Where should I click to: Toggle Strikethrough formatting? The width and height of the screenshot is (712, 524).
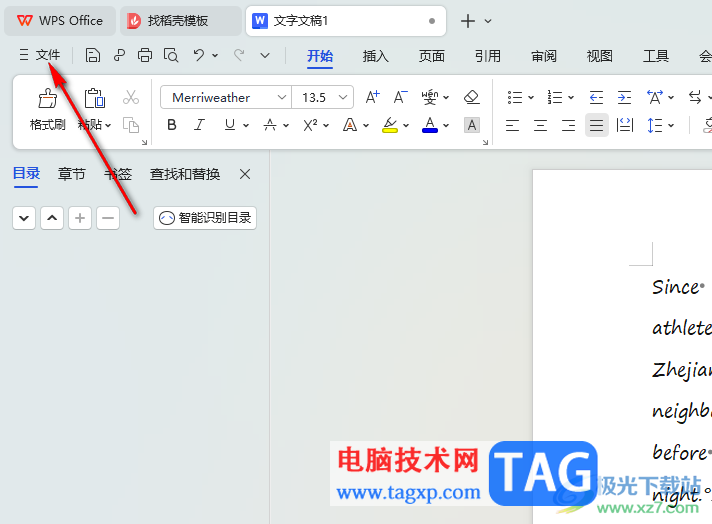point(270,125)
